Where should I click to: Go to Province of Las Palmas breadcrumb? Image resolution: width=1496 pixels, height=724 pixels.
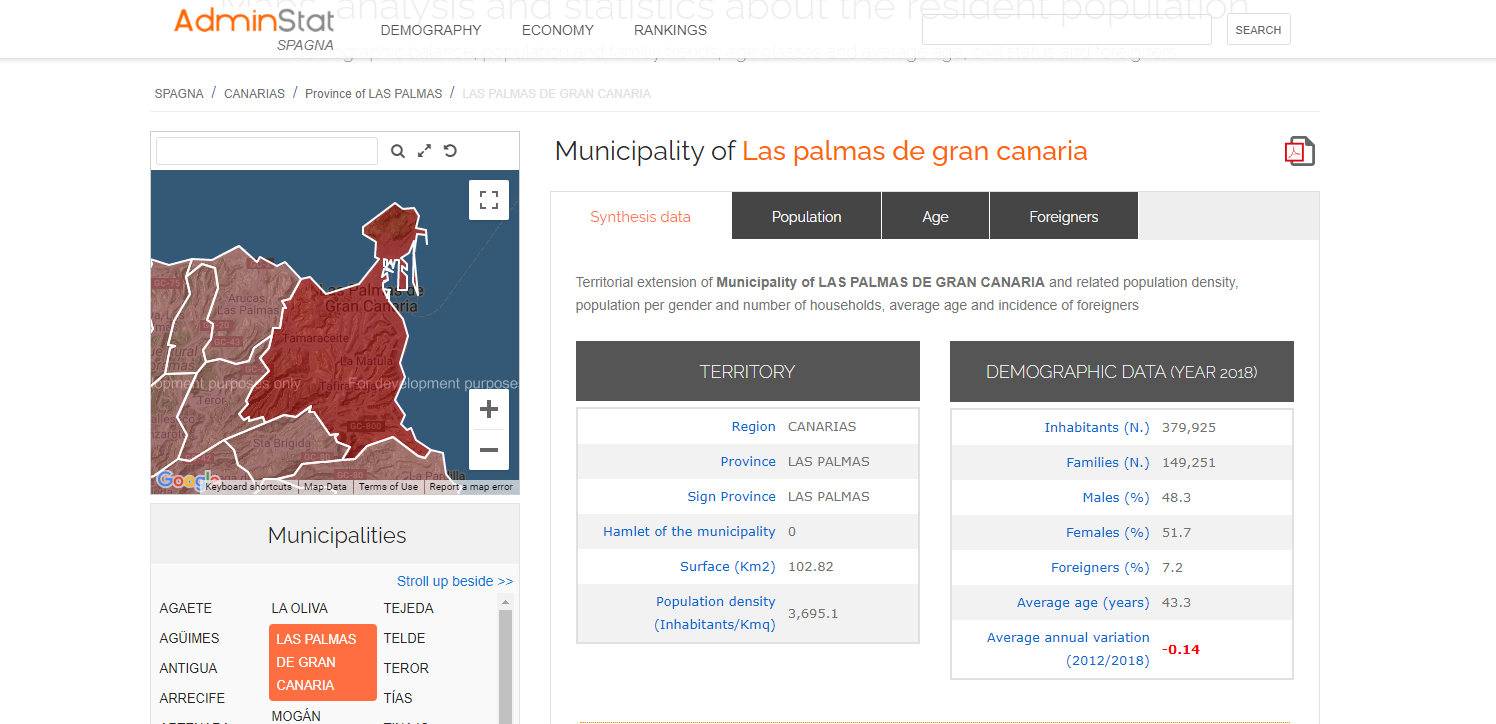[x=373, y=93]
